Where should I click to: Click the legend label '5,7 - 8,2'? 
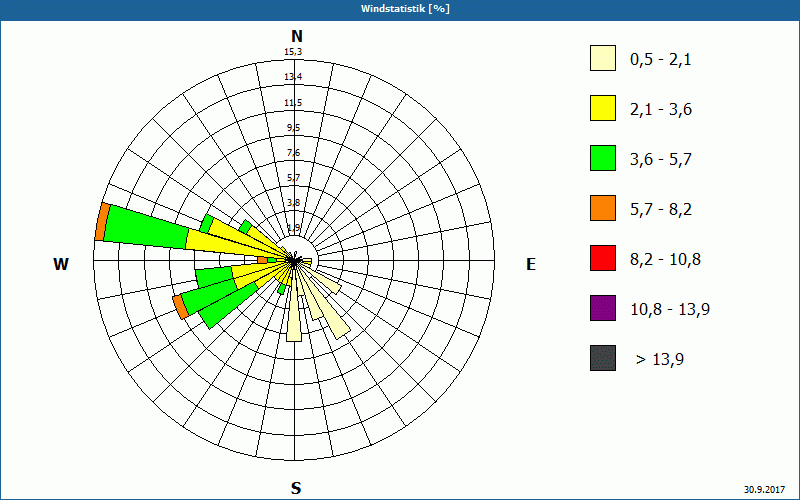pyautogui.click(x=661, y=210)
